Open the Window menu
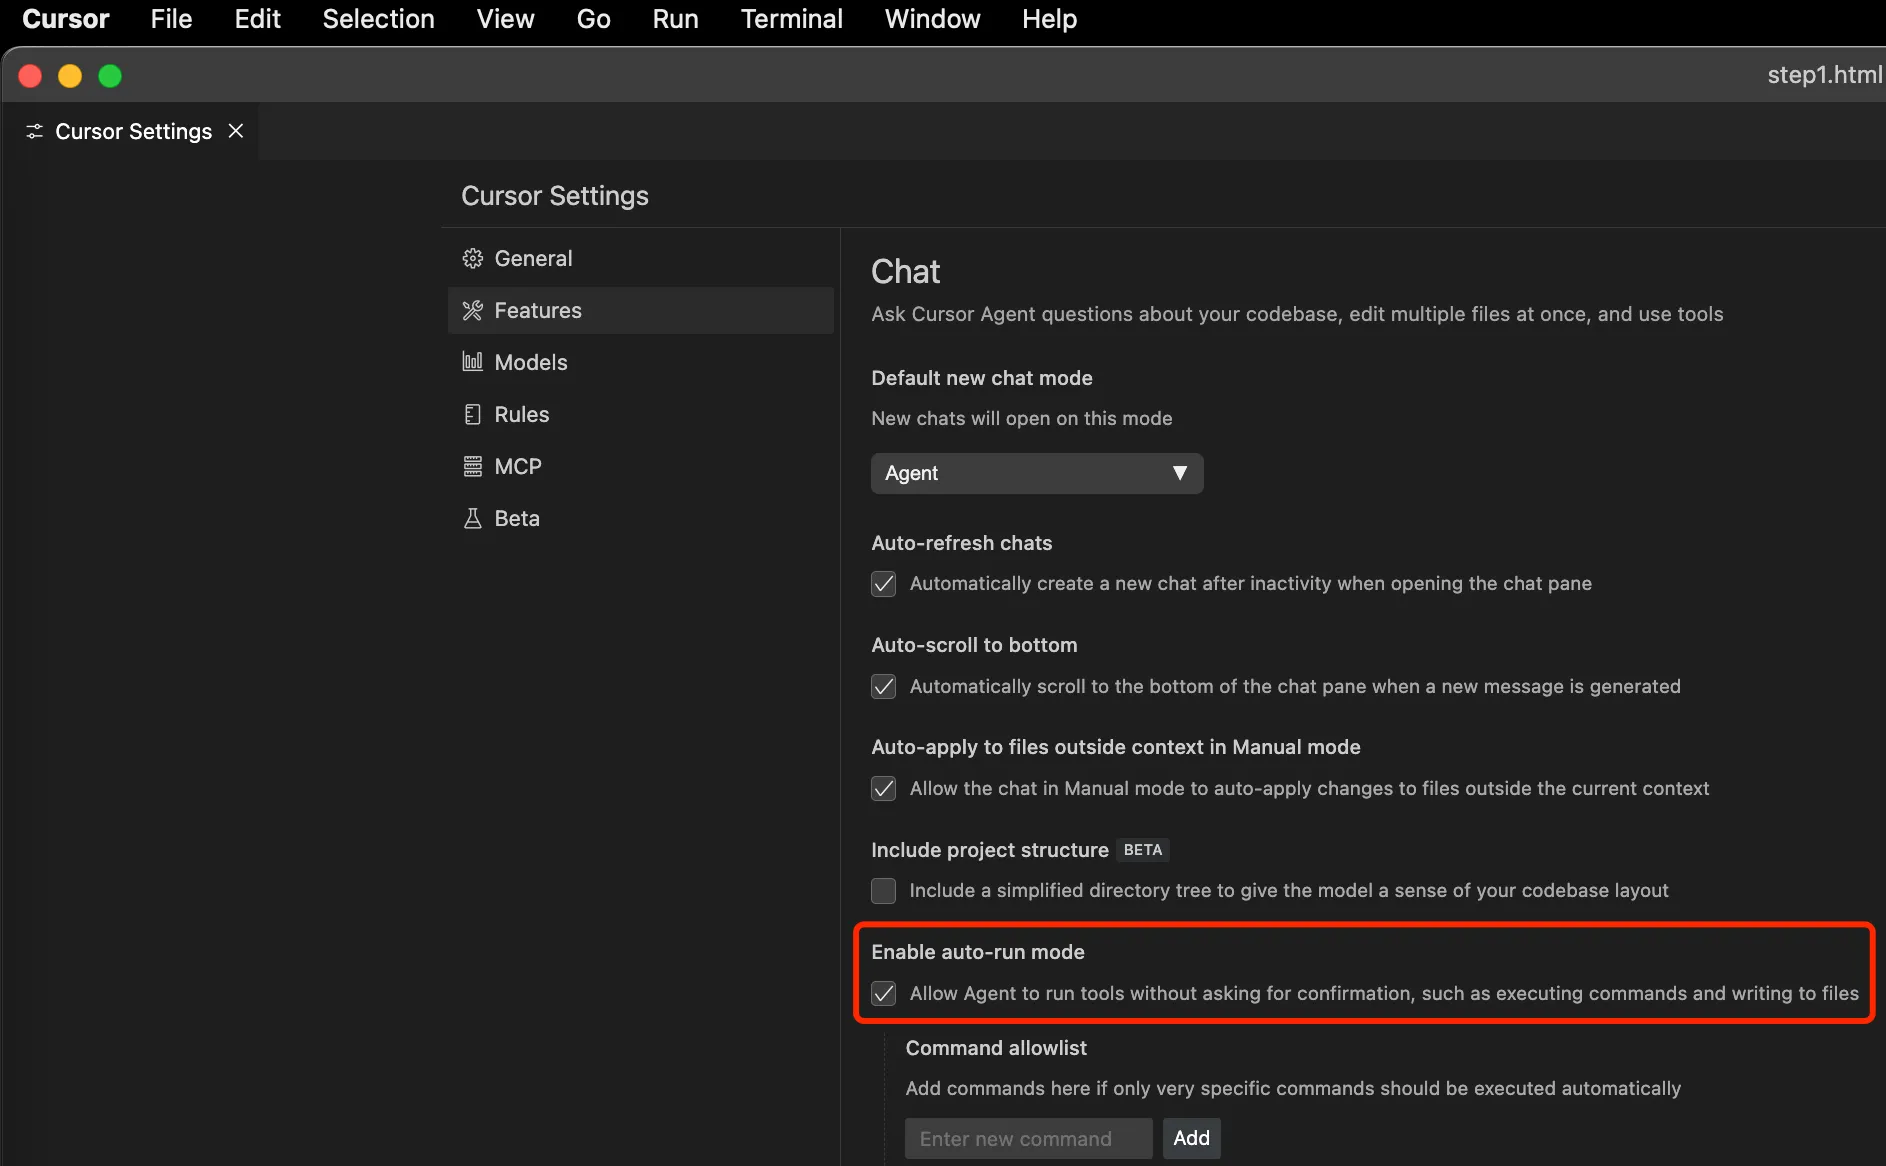This screenshot has width=1886, height=1166. coord(932,19)
